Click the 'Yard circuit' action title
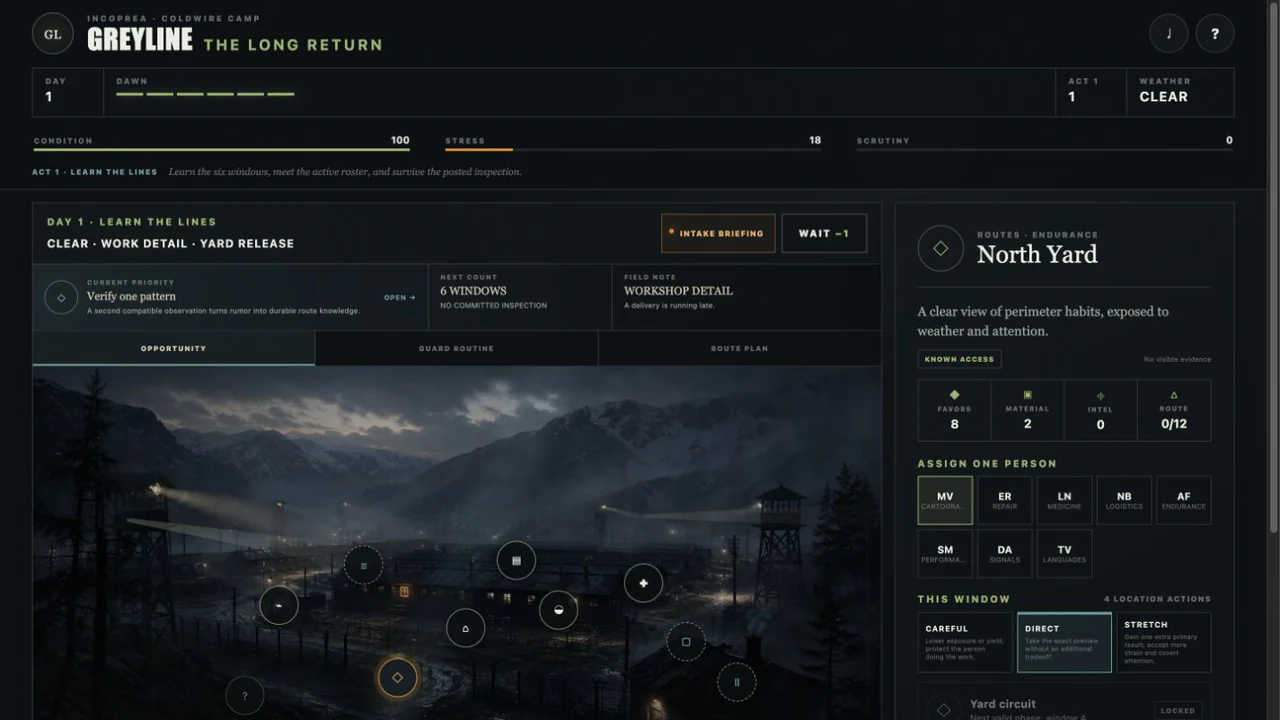The width and height of the screenshot is (1280, 720). coord(1003,704)
